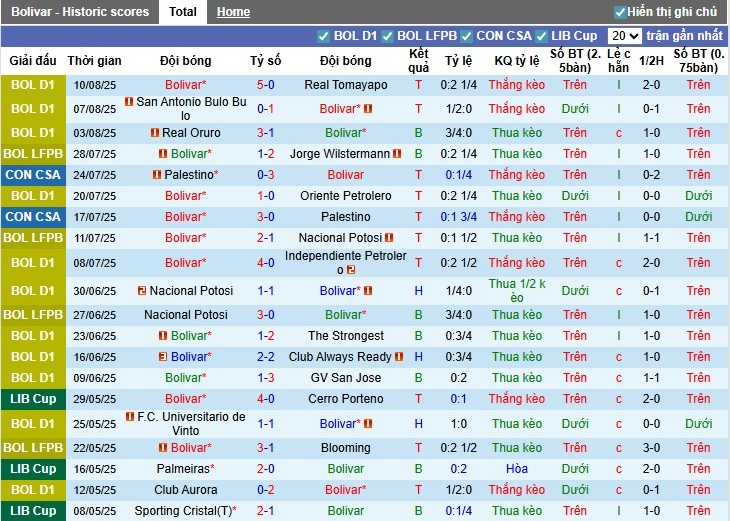Viewport: 730px width, 521px height.
Task: Click the 1/2H column header
Action: point(651,61)
